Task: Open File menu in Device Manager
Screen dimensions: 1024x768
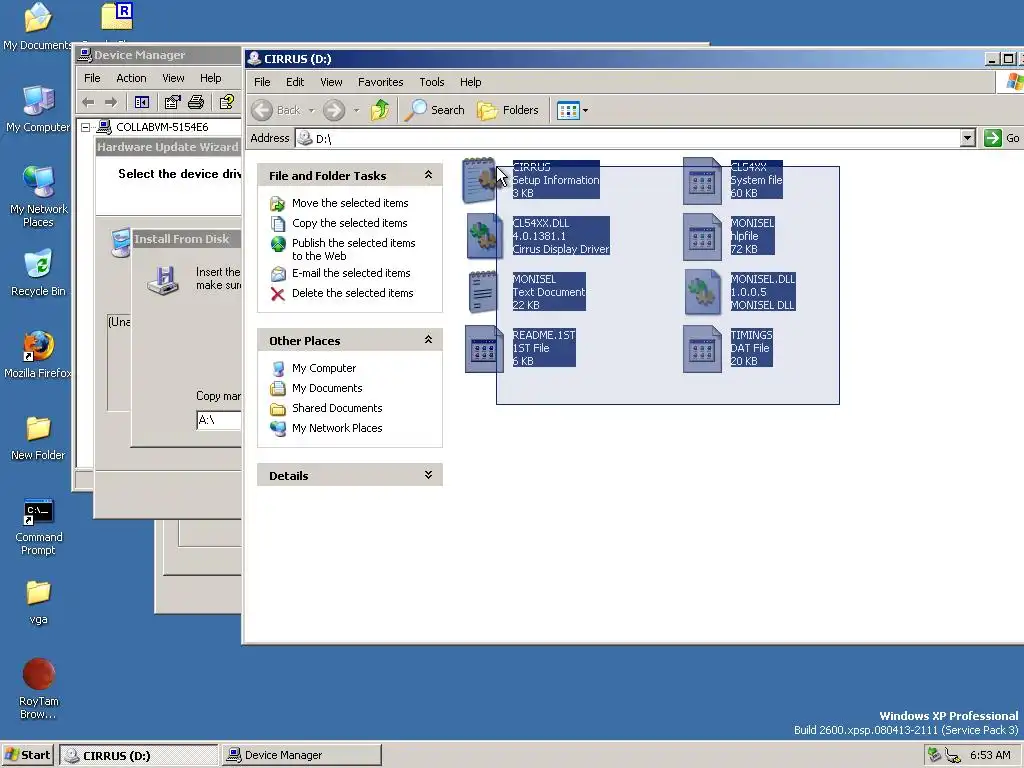Action: (x=92, y=78)
